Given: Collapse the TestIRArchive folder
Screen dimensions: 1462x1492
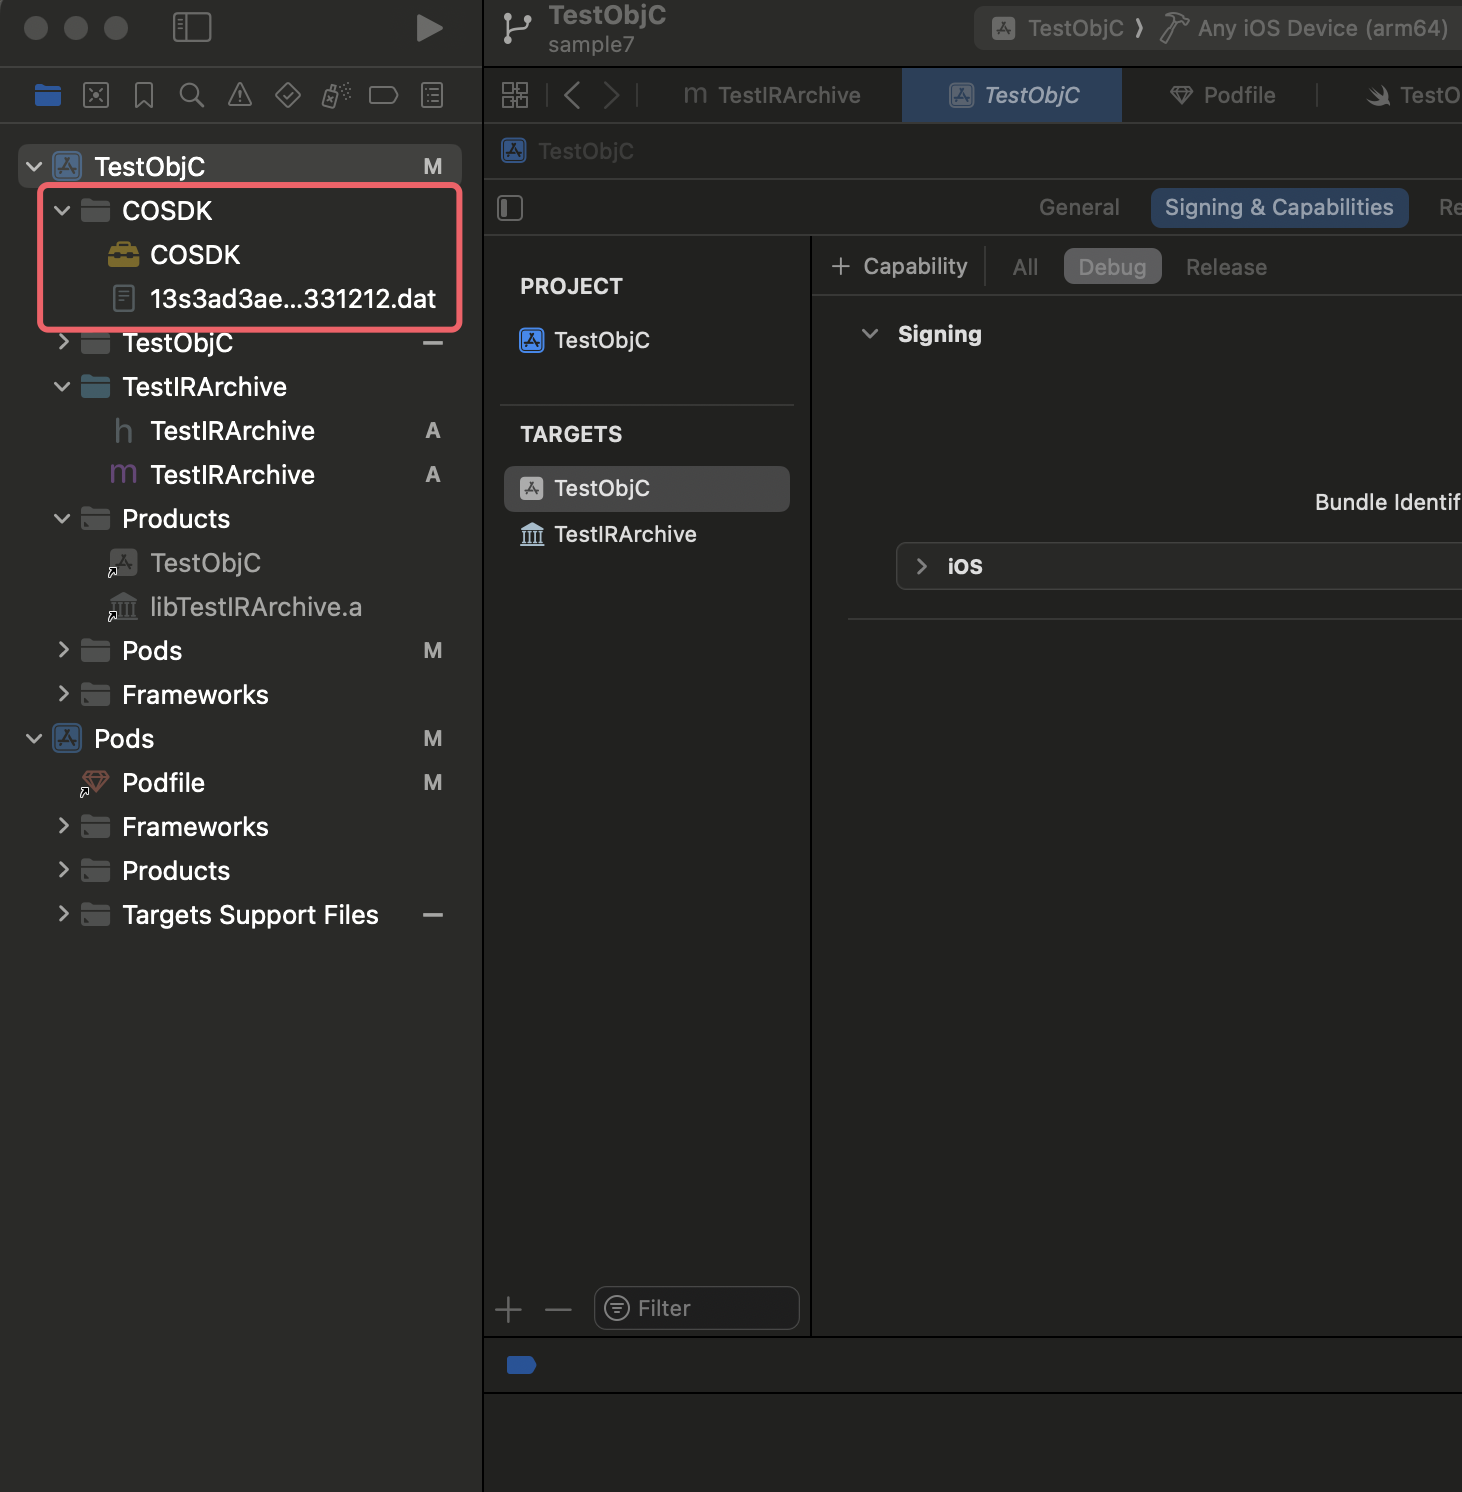Looking at the screenshot, I should click(62, 386).
